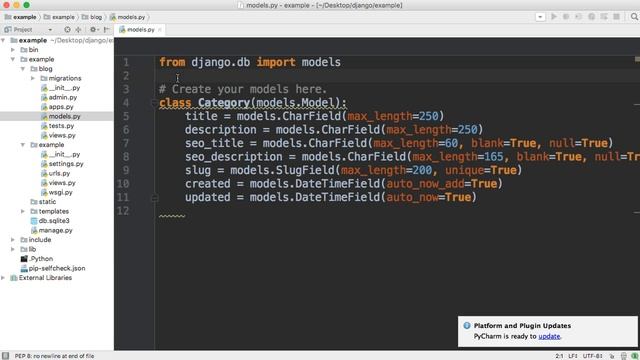Select manage.py file
This screenshot has width=640, height=360.
(x=52, y=231)
